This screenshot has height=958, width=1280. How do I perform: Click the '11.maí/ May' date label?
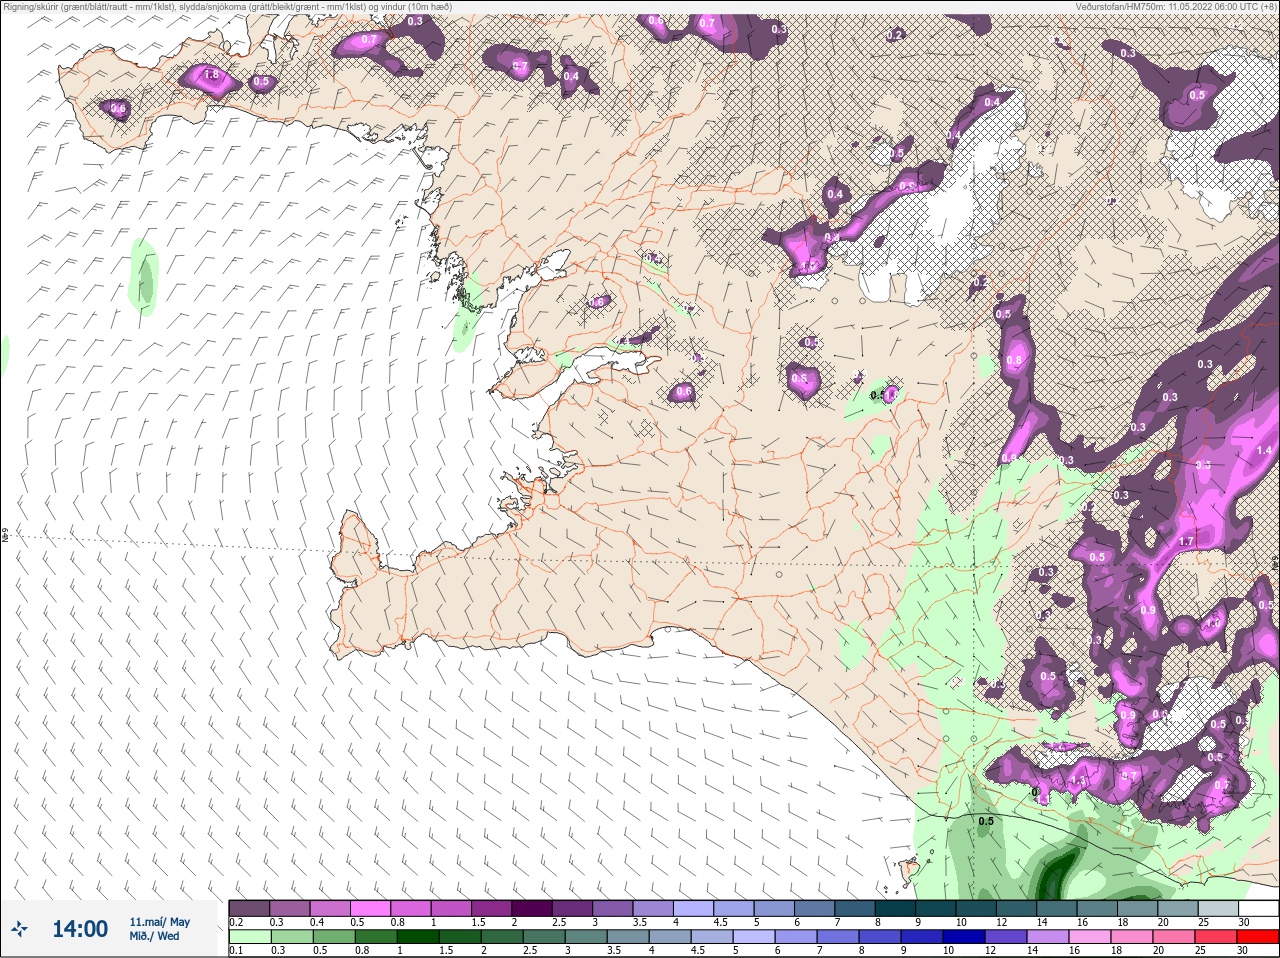click(x=159, y=922)
